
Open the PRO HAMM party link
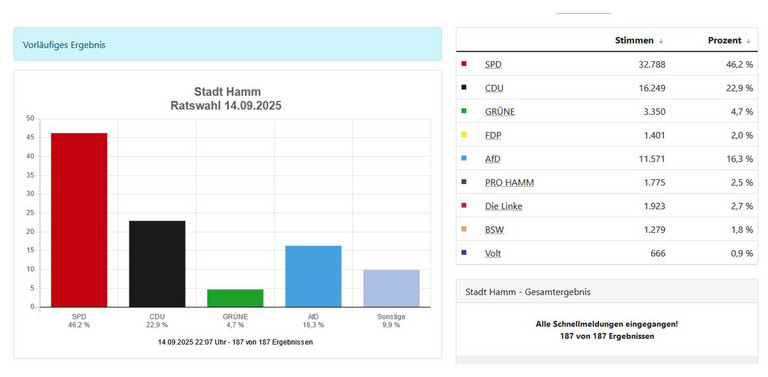[x=509, y=183]
